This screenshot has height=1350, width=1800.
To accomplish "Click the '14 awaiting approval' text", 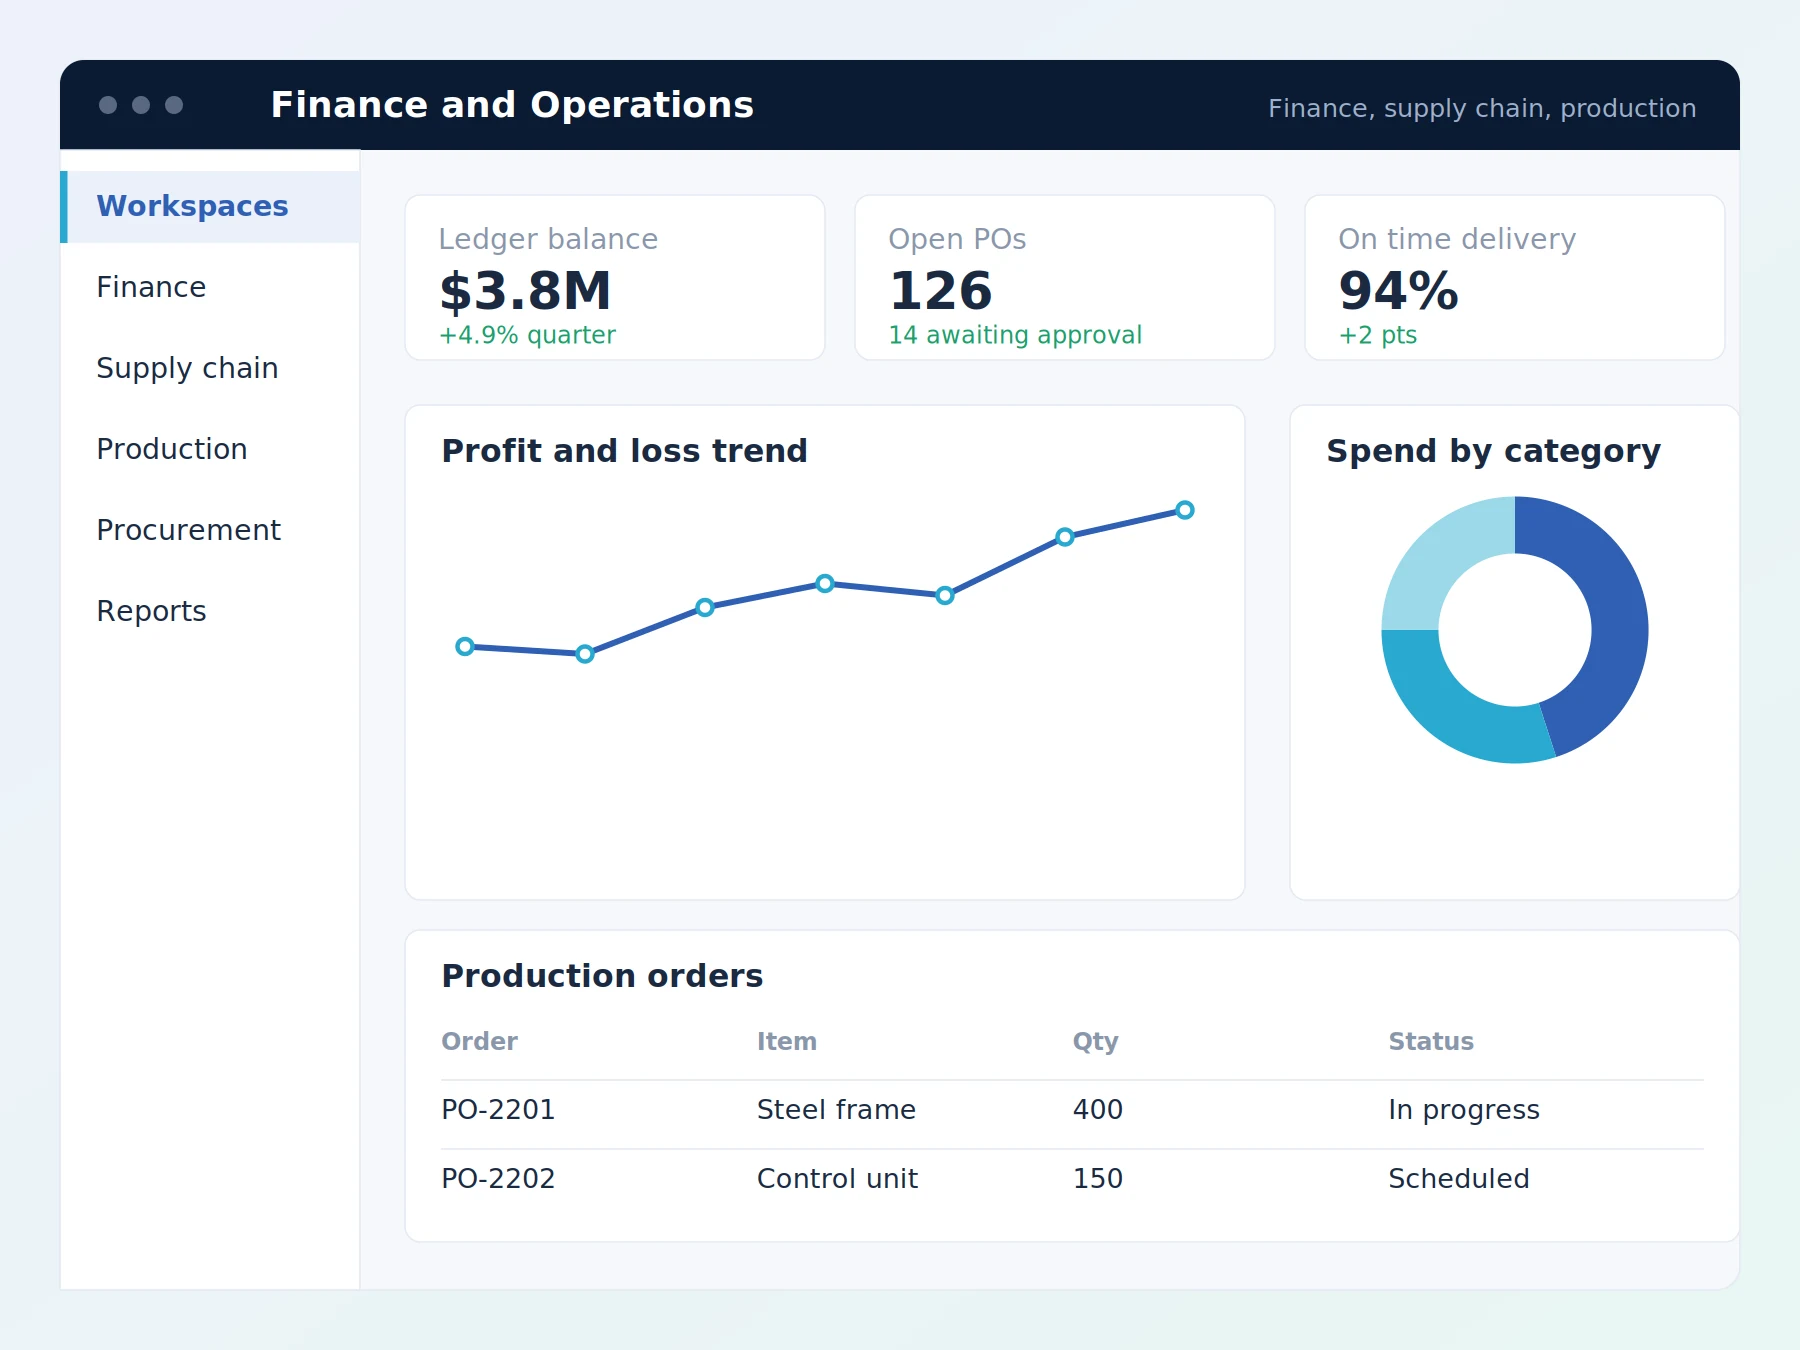I will [1015, 335].
